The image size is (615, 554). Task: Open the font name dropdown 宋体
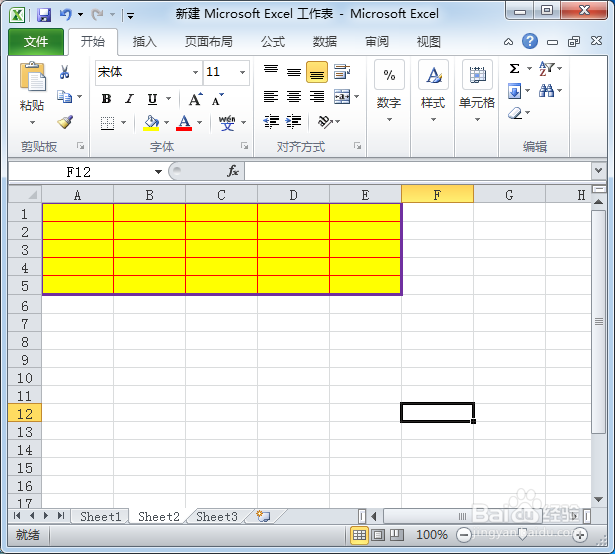[195, 73]
